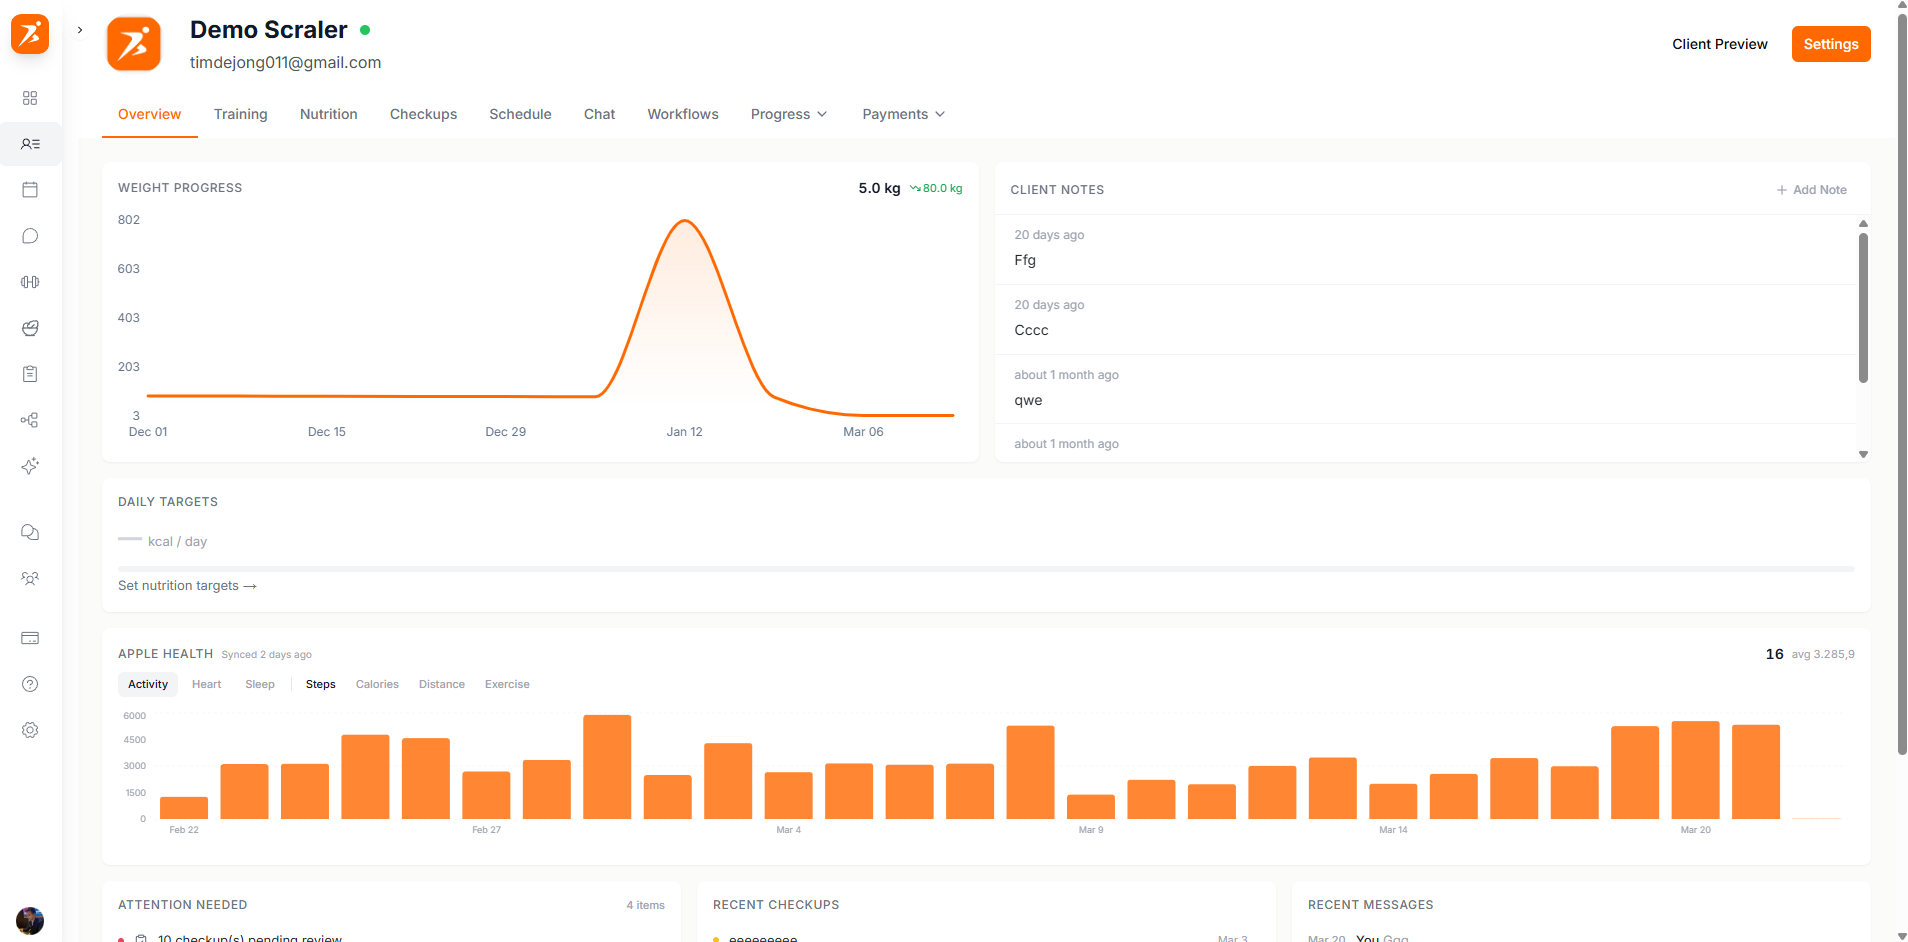The height and width of the screenshot is (942, 1908).
Task: Switch to the Nutrition tab
Action: click(x=328, y=114)
